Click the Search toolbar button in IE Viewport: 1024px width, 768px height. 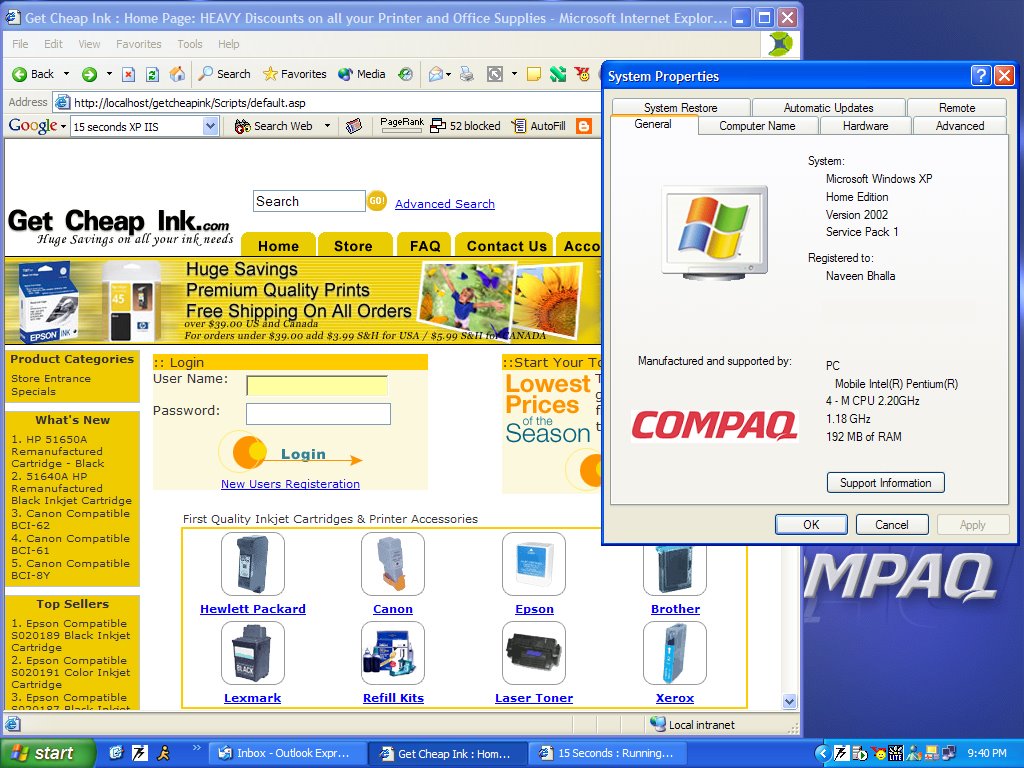point(225,74)
